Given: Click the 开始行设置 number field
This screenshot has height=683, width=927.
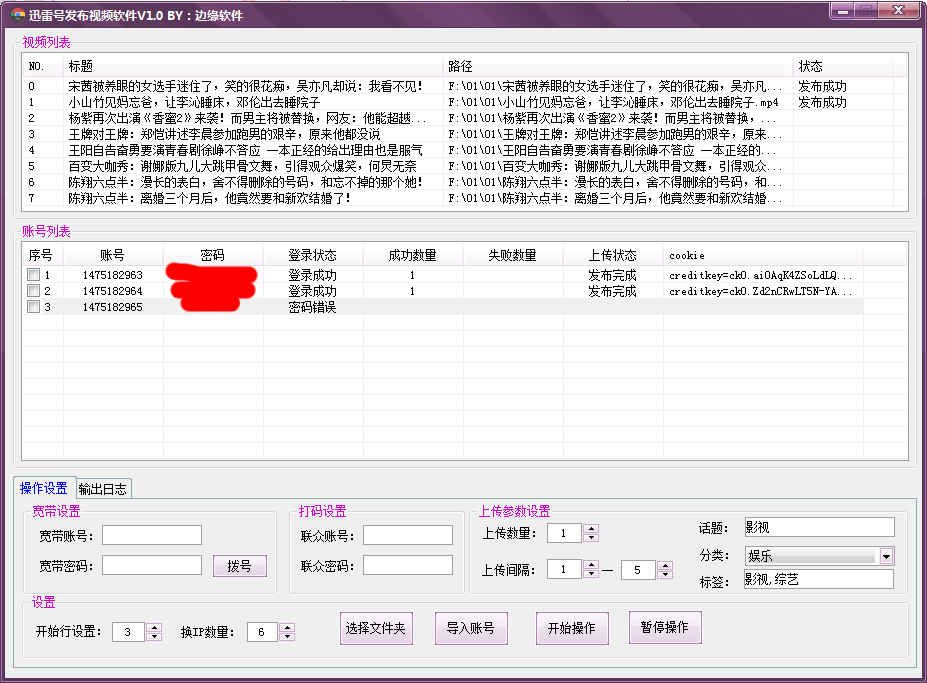Looking at the screenshot, I should pyautogui.click(x=128, y=632).
